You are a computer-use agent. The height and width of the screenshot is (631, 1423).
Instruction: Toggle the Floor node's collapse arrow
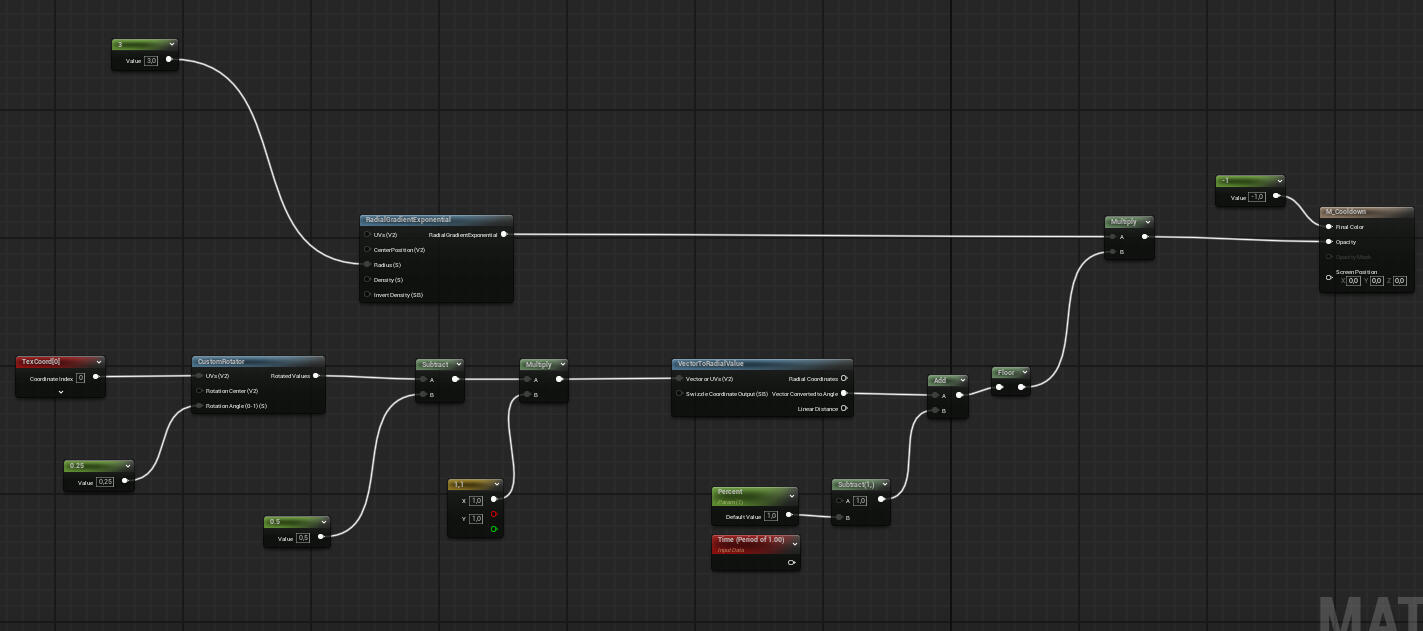[1022, 373]
